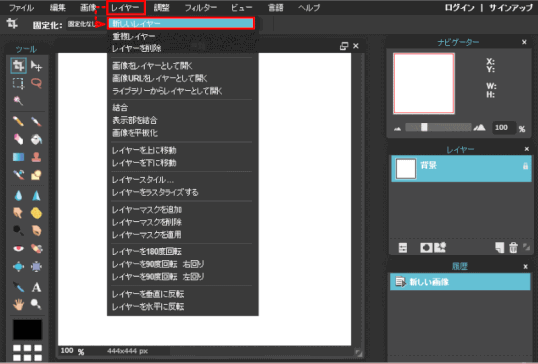This screenshot has height=364, width=538.
Task: Unlock the 背景 layer padlock
Action: (x=525, y=166)
